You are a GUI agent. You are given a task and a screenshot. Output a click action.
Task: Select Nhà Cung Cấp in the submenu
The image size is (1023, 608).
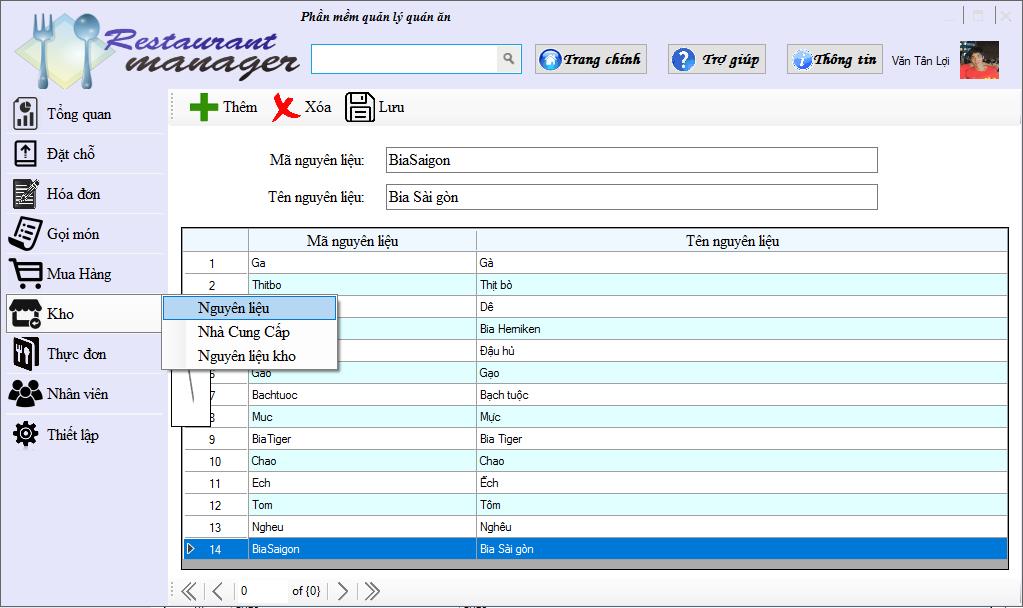[x=249, y=332]
